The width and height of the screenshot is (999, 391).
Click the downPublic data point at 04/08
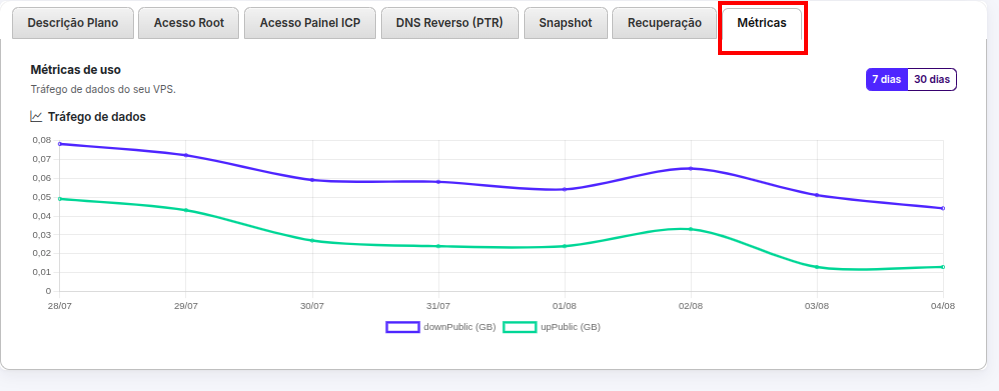[x=943, y=208]
